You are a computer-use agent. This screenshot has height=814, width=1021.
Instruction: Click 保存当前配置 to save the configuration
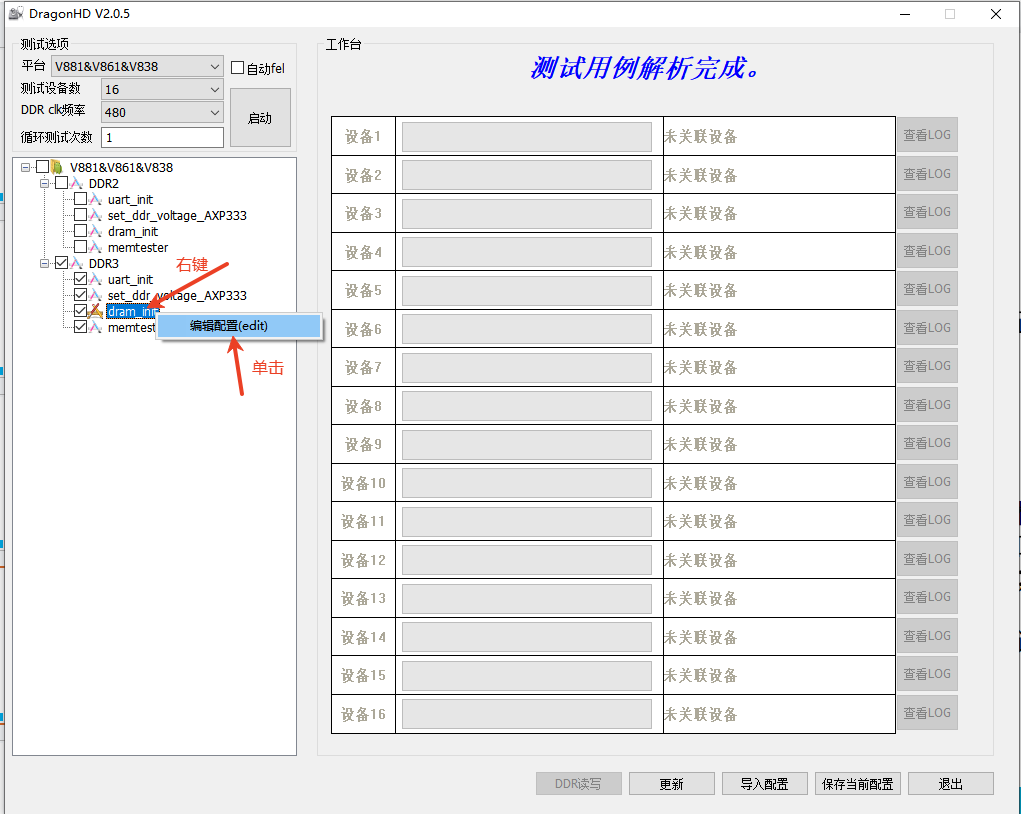point(857,783)
